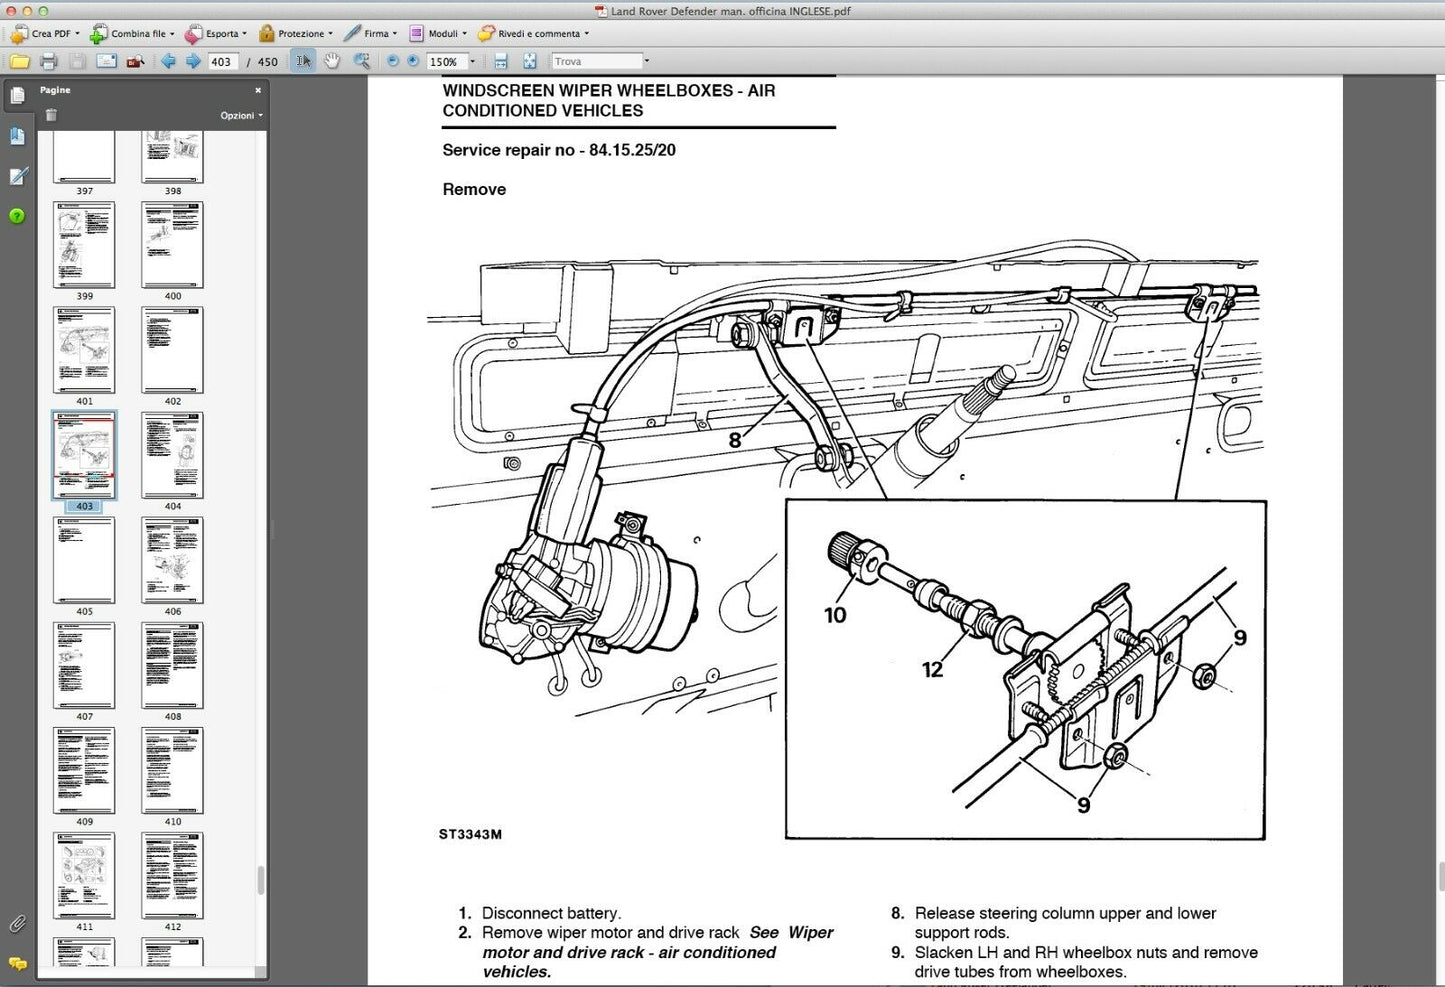Delete page using trash icon in Pagine panel
This screenshot has height=987, width=1445.
(x=51, y=115)
